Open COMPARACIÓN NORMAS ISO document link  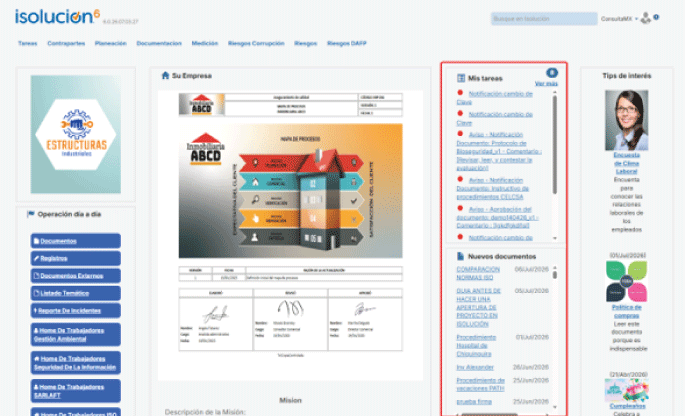[478, 273]
